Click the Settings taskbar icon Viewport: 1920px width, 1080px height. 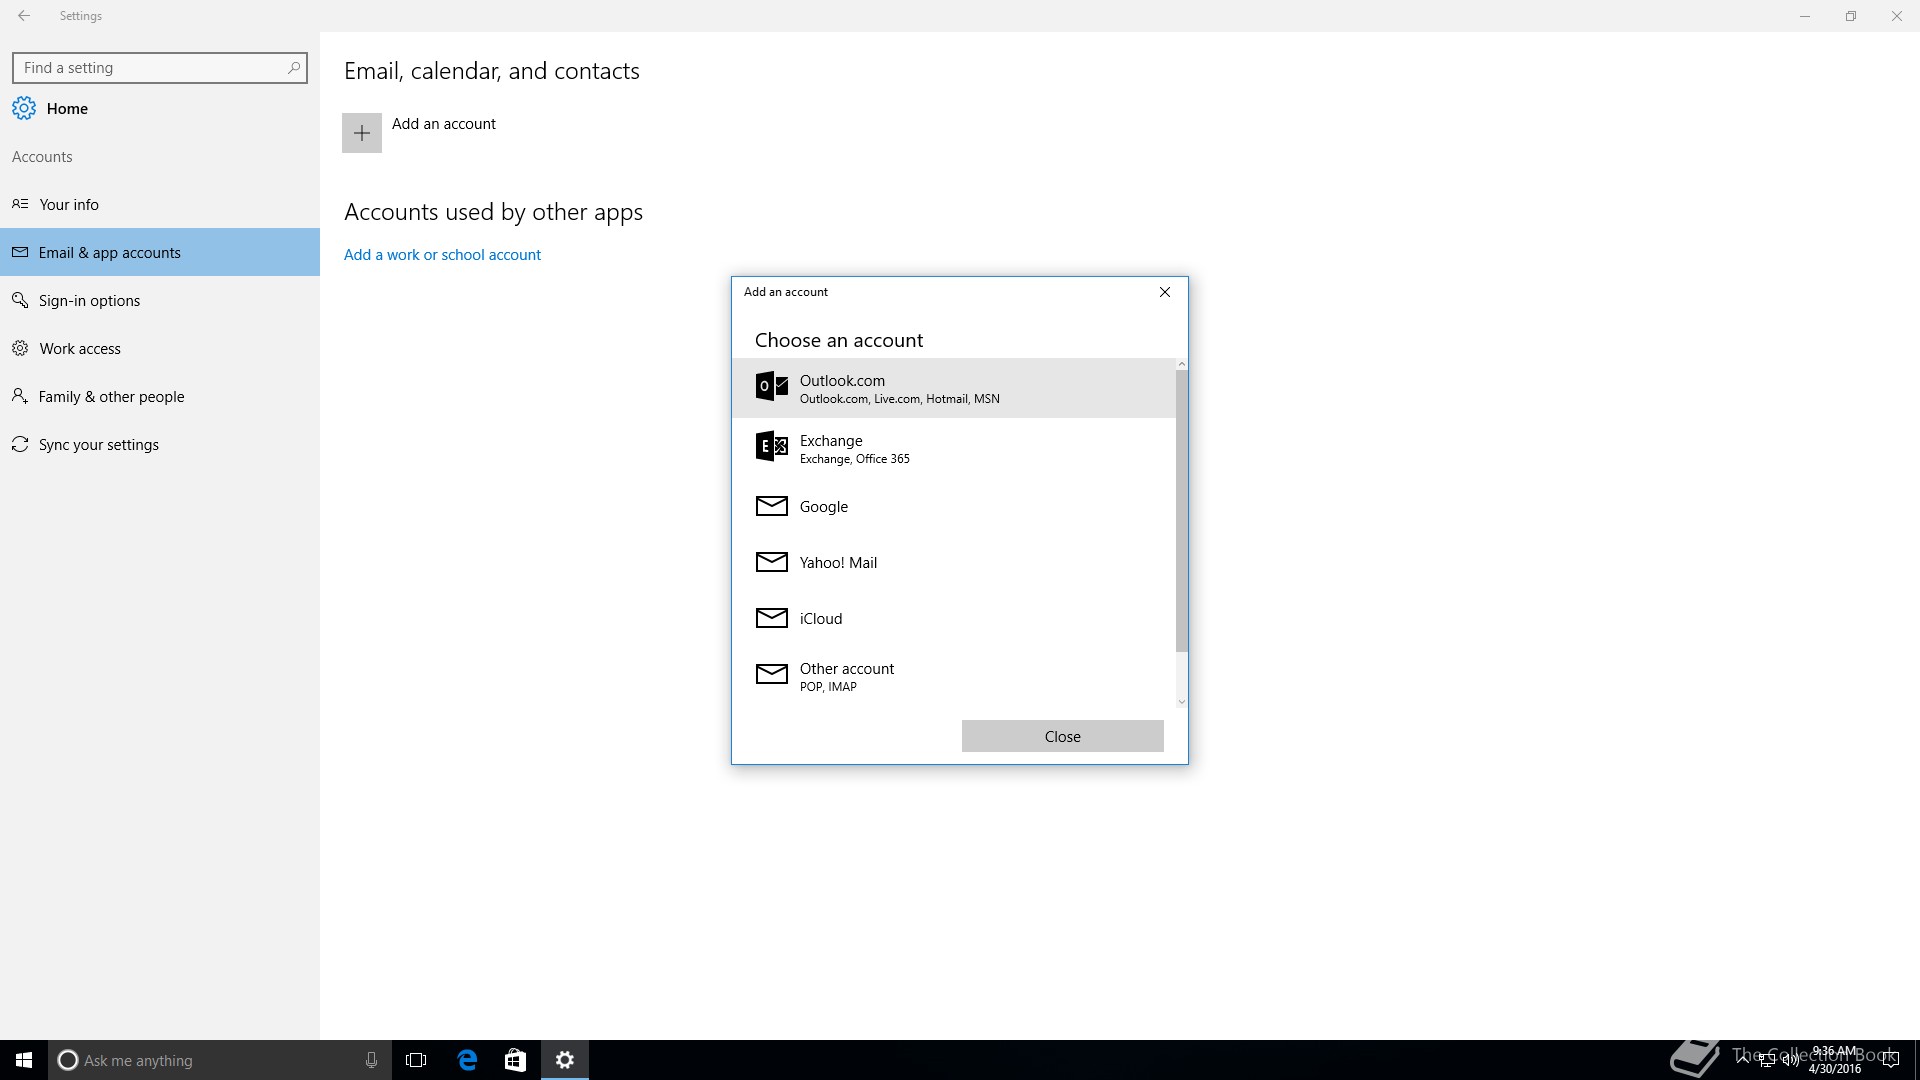click(x=565, y=1060)
